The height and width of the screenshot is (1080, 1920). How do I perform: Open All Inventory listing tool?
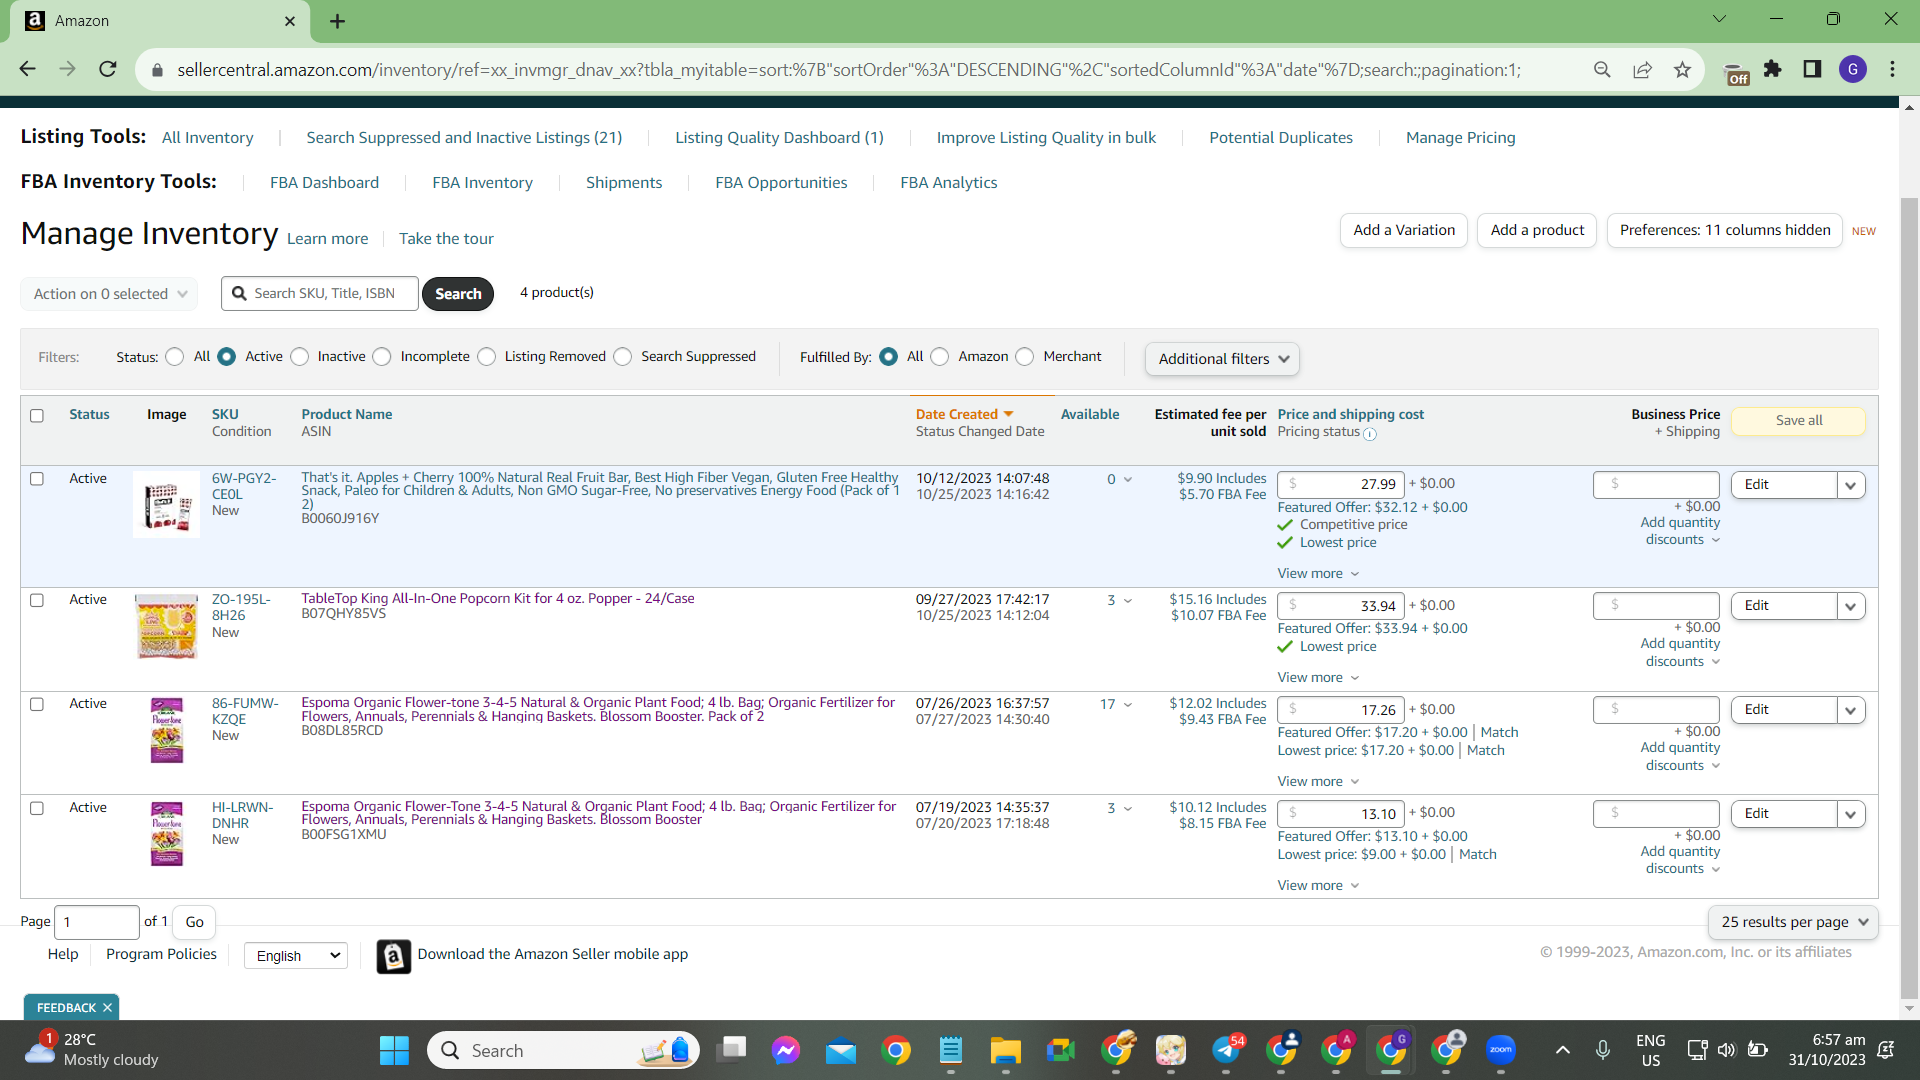coord(207,137)
